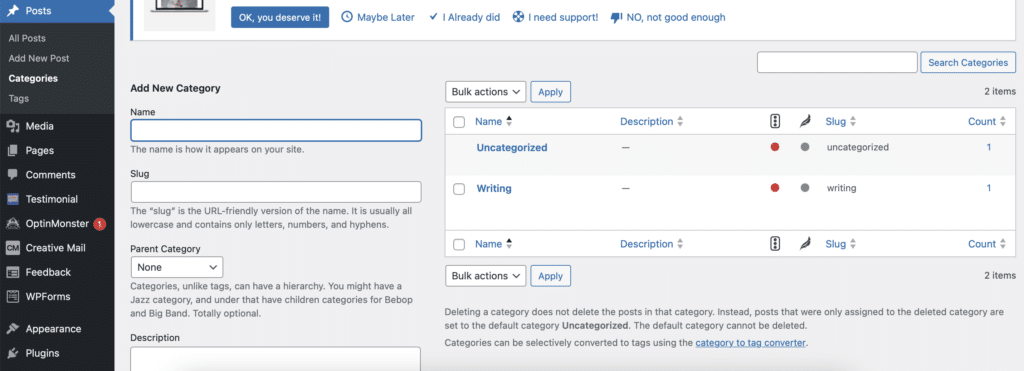
Task: Click the WPForms sidebar icon
Action: pos(12,297)
